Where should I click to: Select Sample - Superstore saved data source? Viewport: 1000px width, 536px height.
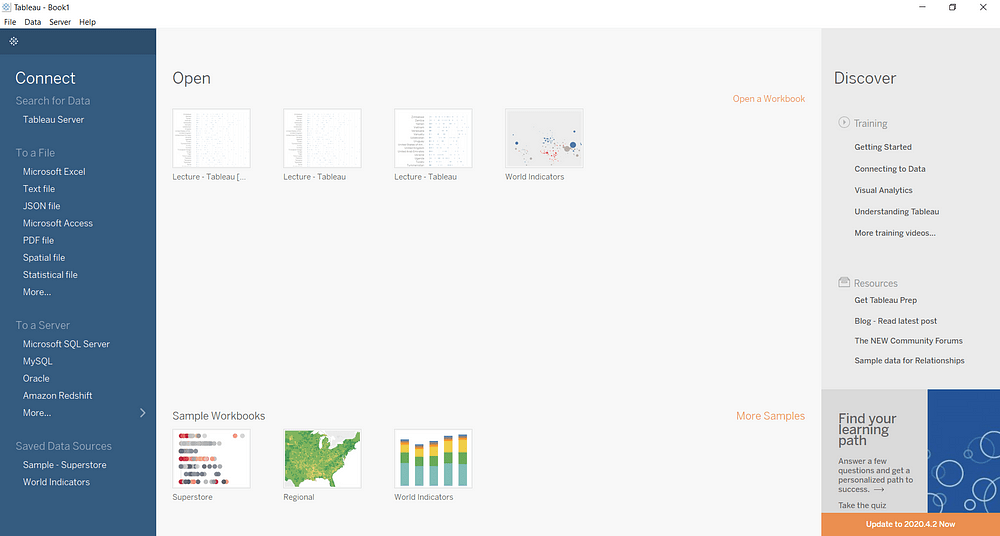click(x=64, y=465)
